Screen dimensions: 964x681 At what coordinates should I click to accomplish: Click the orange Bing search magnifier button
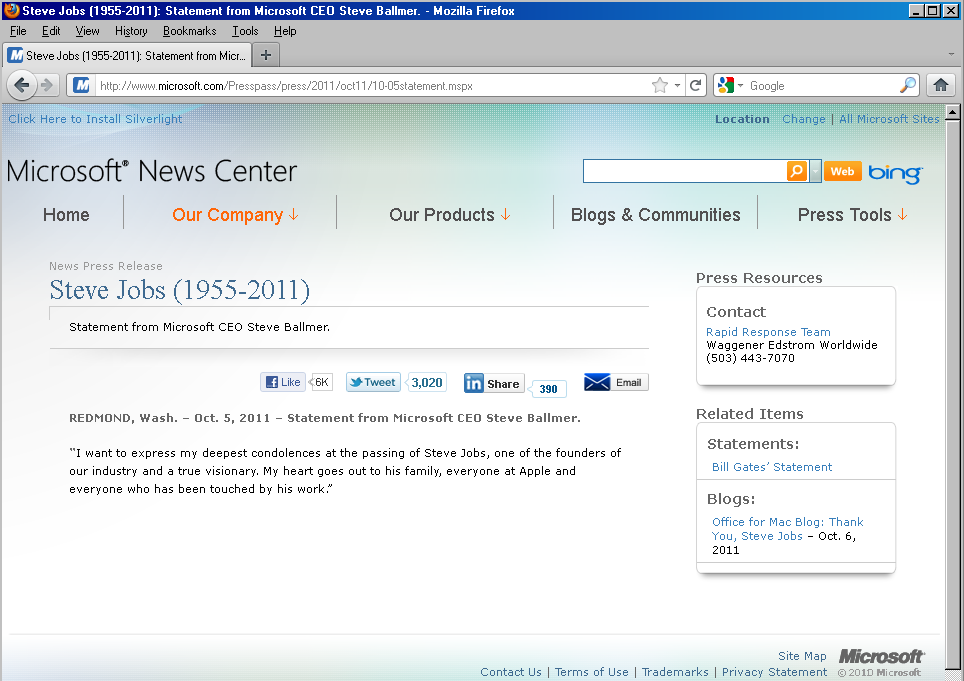(x=797, y=171)
